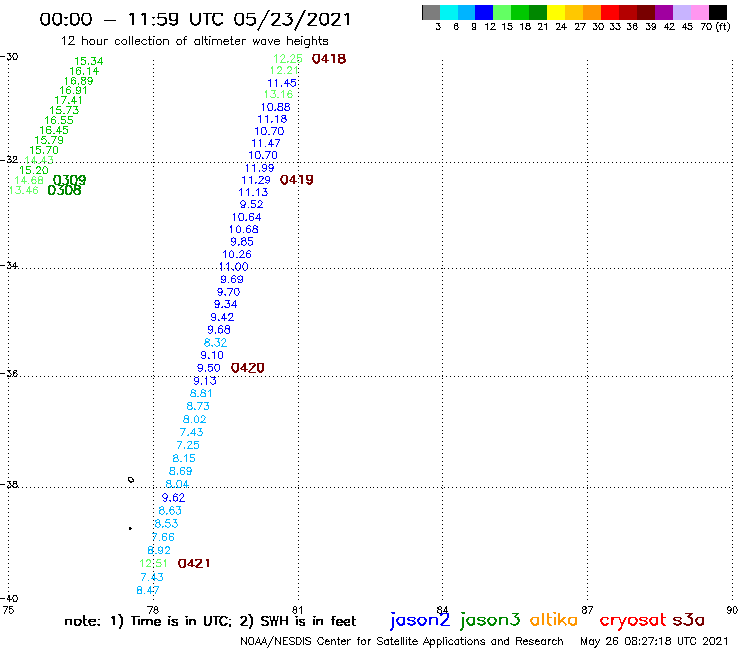The image size is (740, 650).
Task: Click the wave height value 9.62
Action: [x=173, y=498]
